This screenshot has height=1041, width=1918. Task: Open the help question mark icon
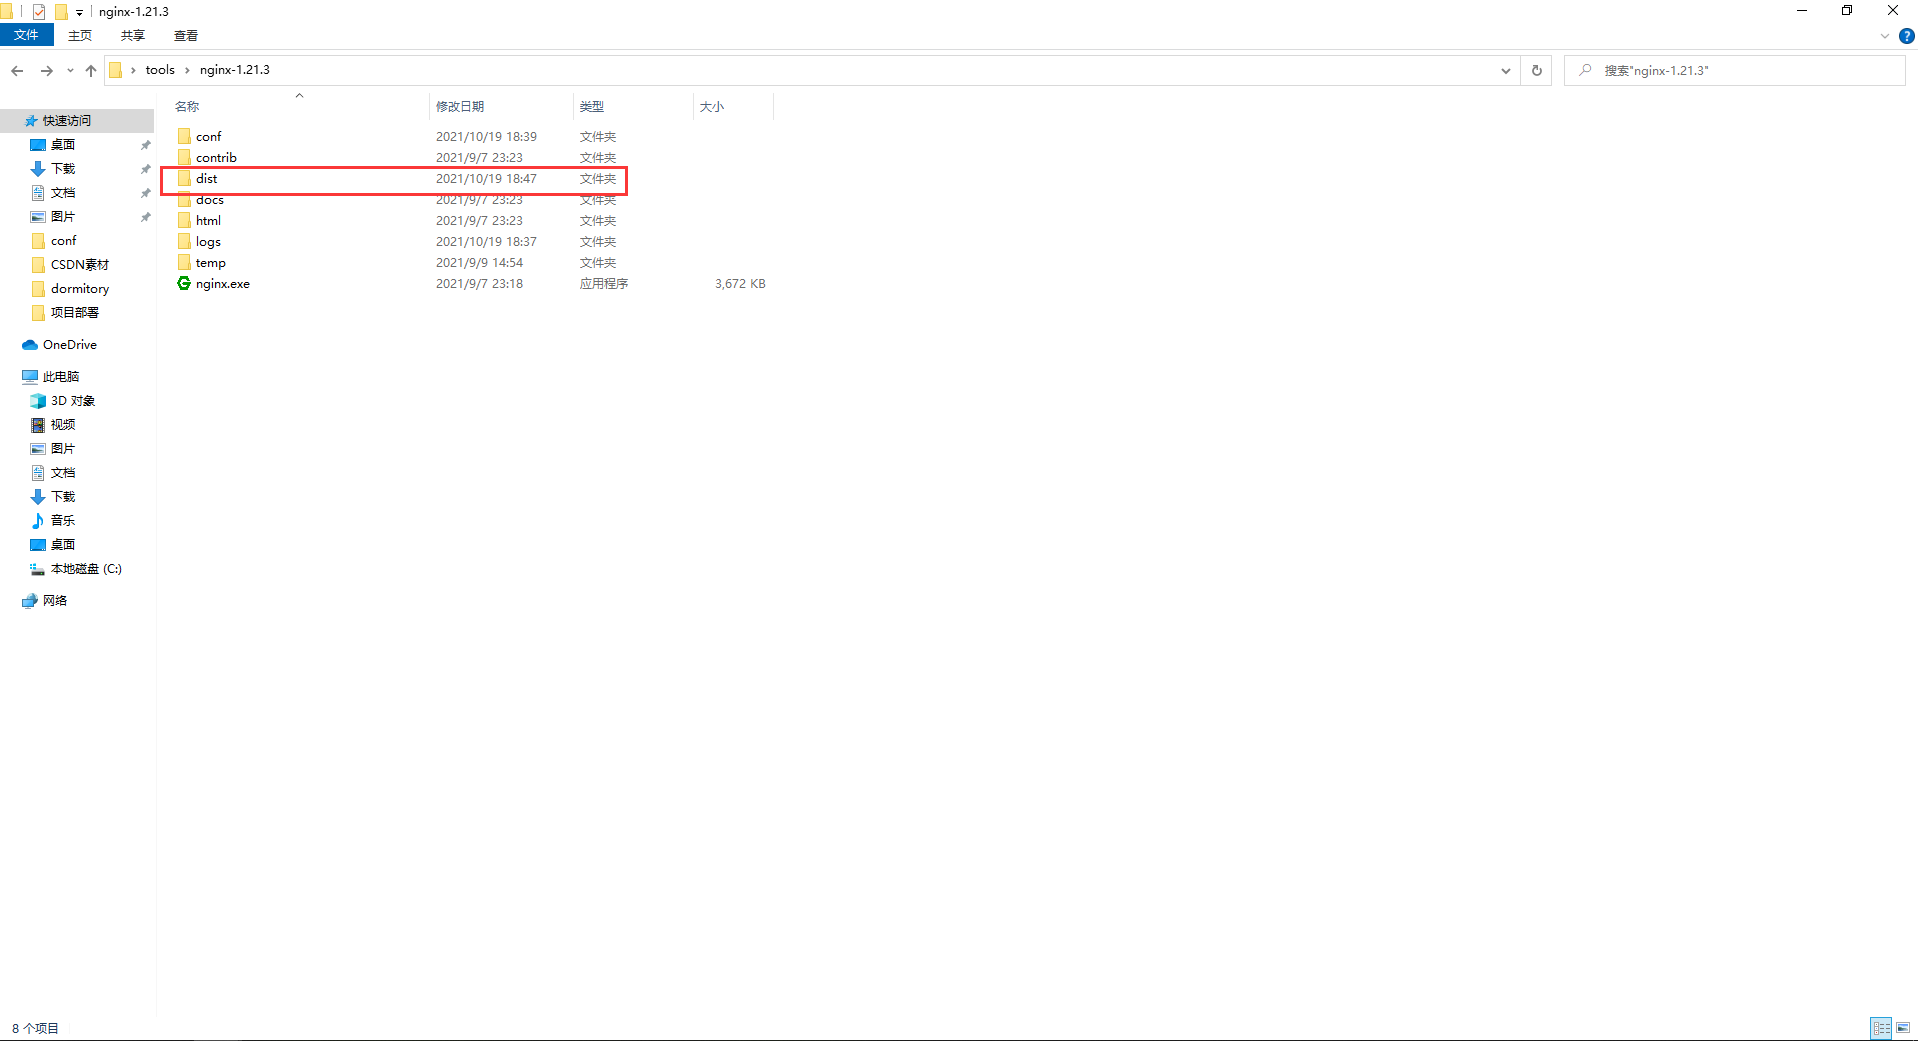point(1906,36)
